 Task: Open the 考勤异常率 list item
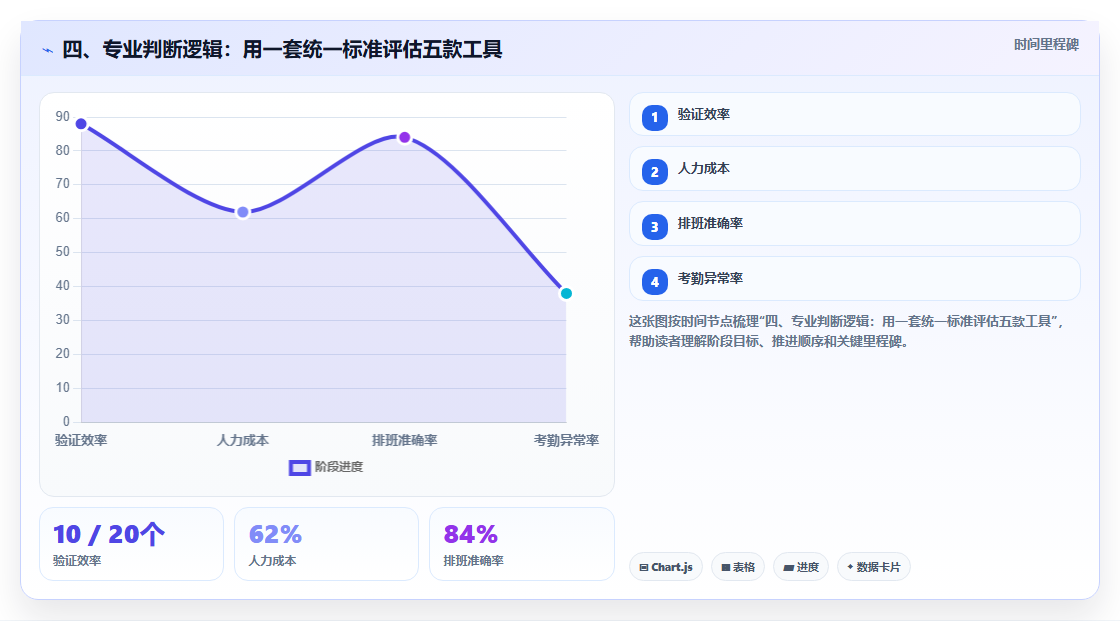point(854,279)
